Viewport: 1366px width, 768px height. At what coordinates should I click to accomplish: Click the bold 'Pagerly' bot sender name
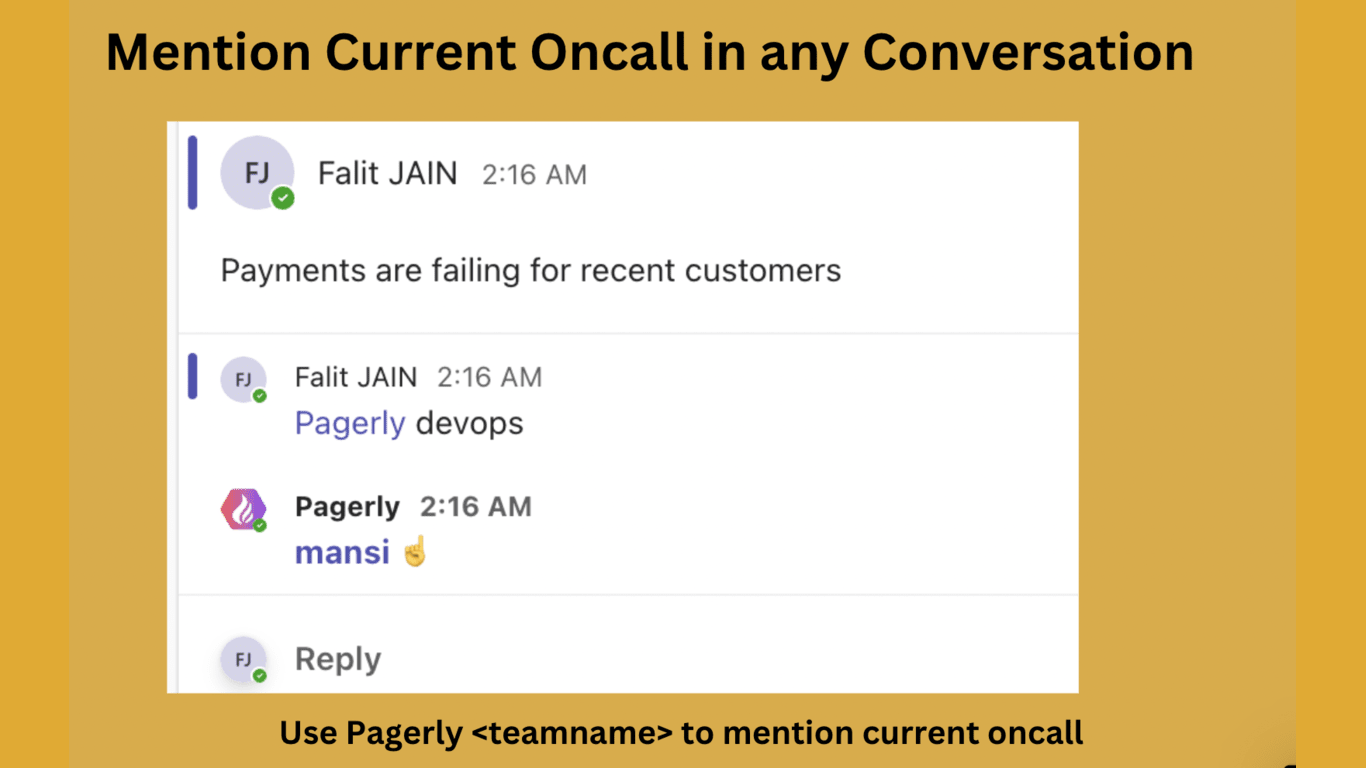click(x=347, y=507)
